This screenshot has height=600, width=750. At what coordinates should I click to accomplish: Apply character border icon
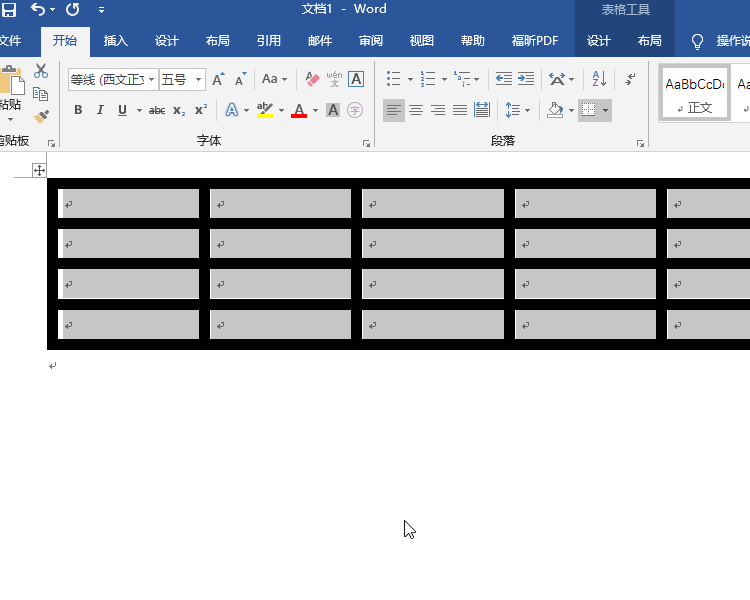356,79
